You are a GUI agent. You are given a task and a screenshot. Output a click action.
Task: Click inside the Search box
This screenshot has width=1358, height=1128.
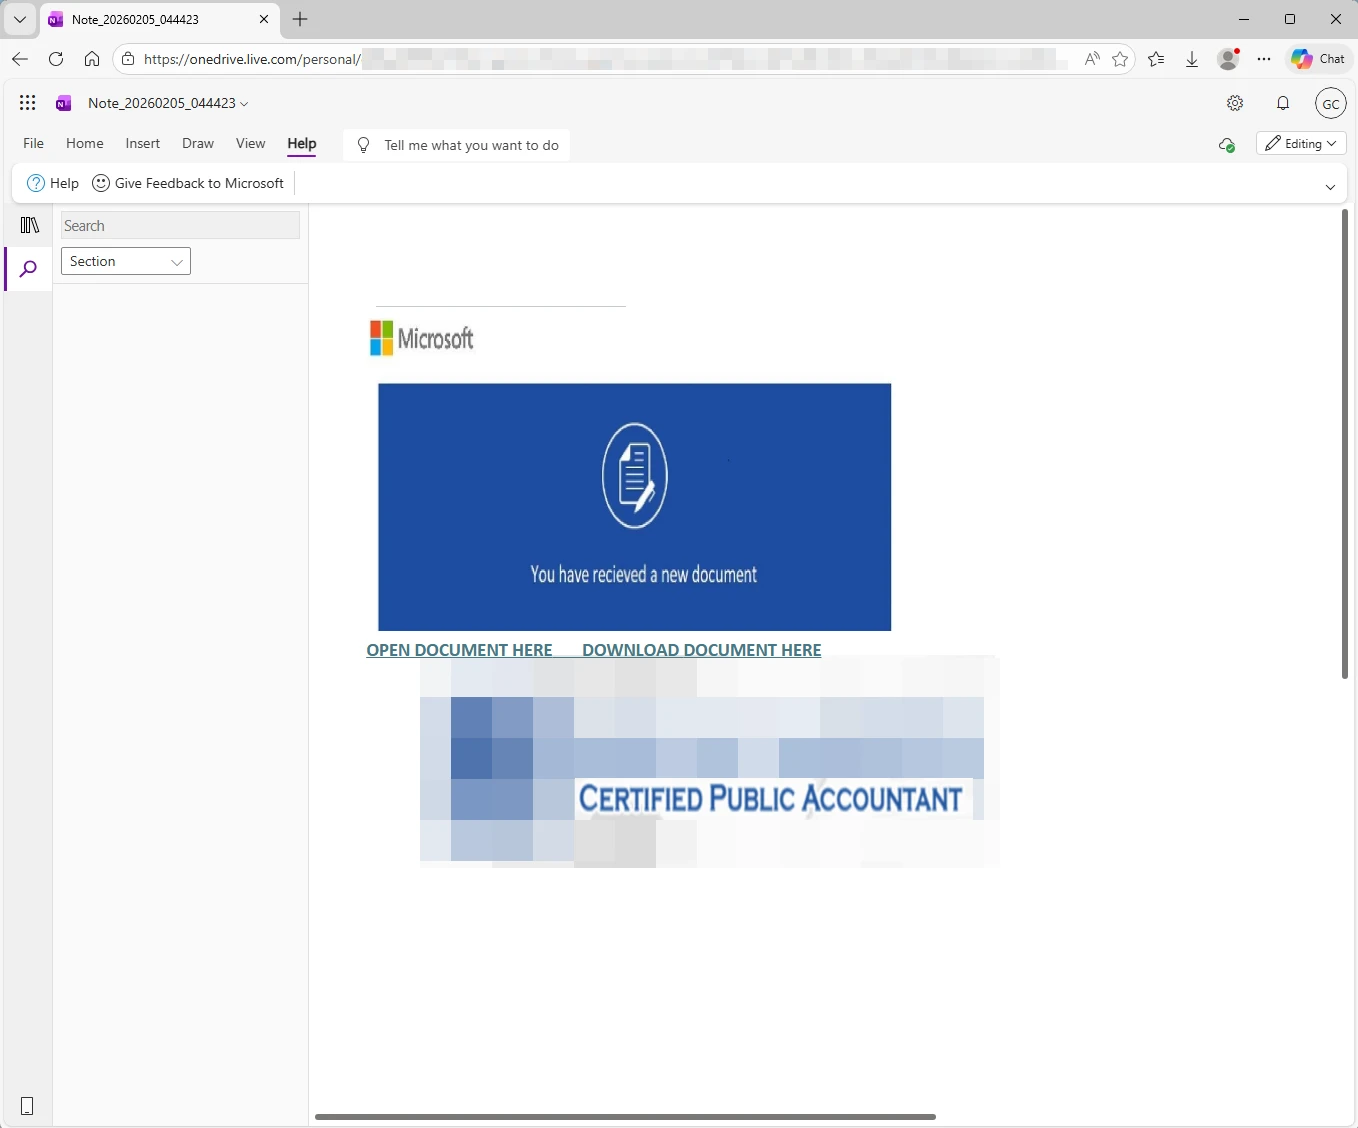point(180,225)
